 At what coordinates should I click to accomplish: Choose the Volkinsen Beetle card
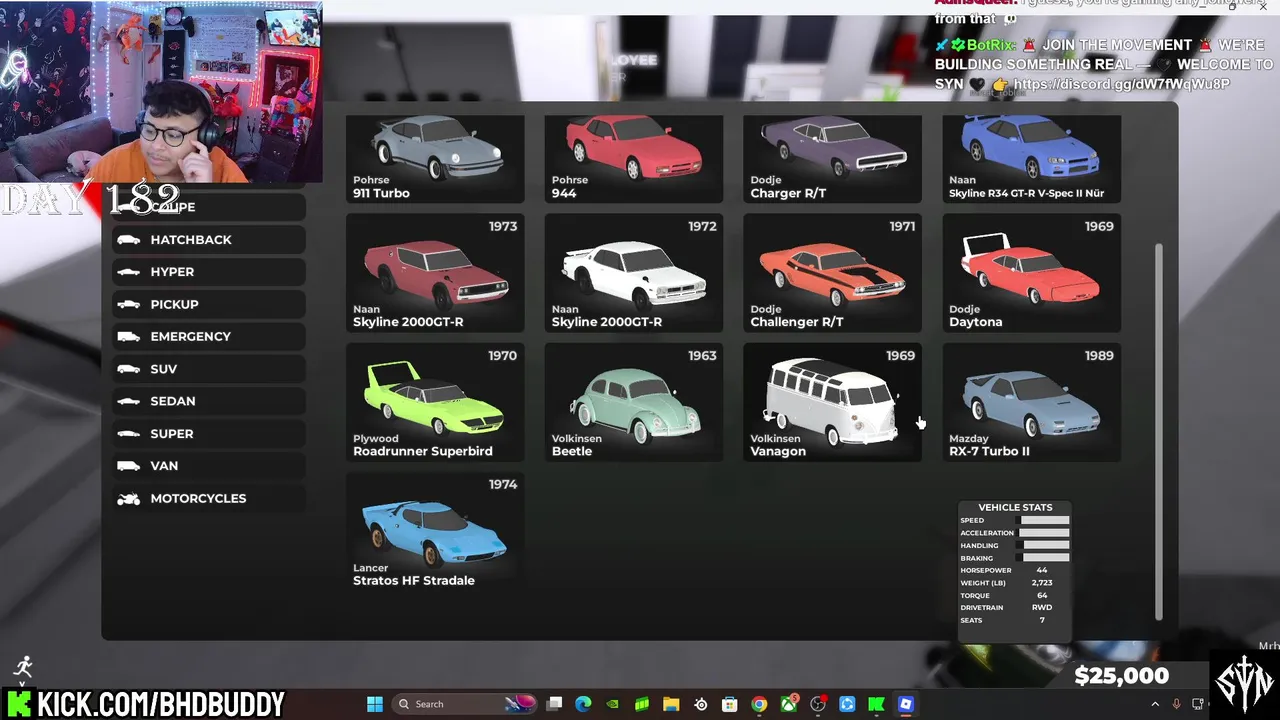pyautogui.click(x=633, y=402)
